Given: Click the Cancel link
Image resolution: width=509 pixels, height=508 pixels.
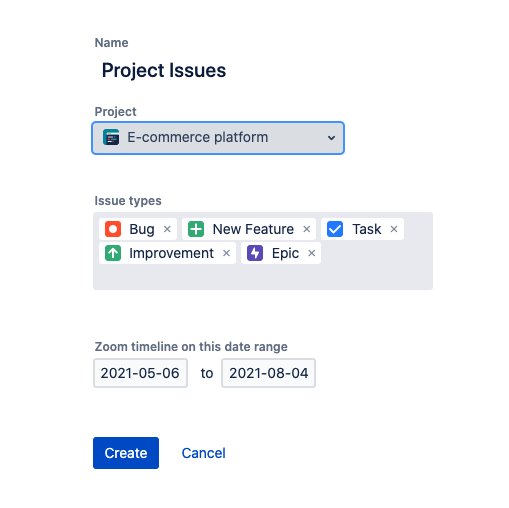Looking at the screenshot, I should point(204,453).
